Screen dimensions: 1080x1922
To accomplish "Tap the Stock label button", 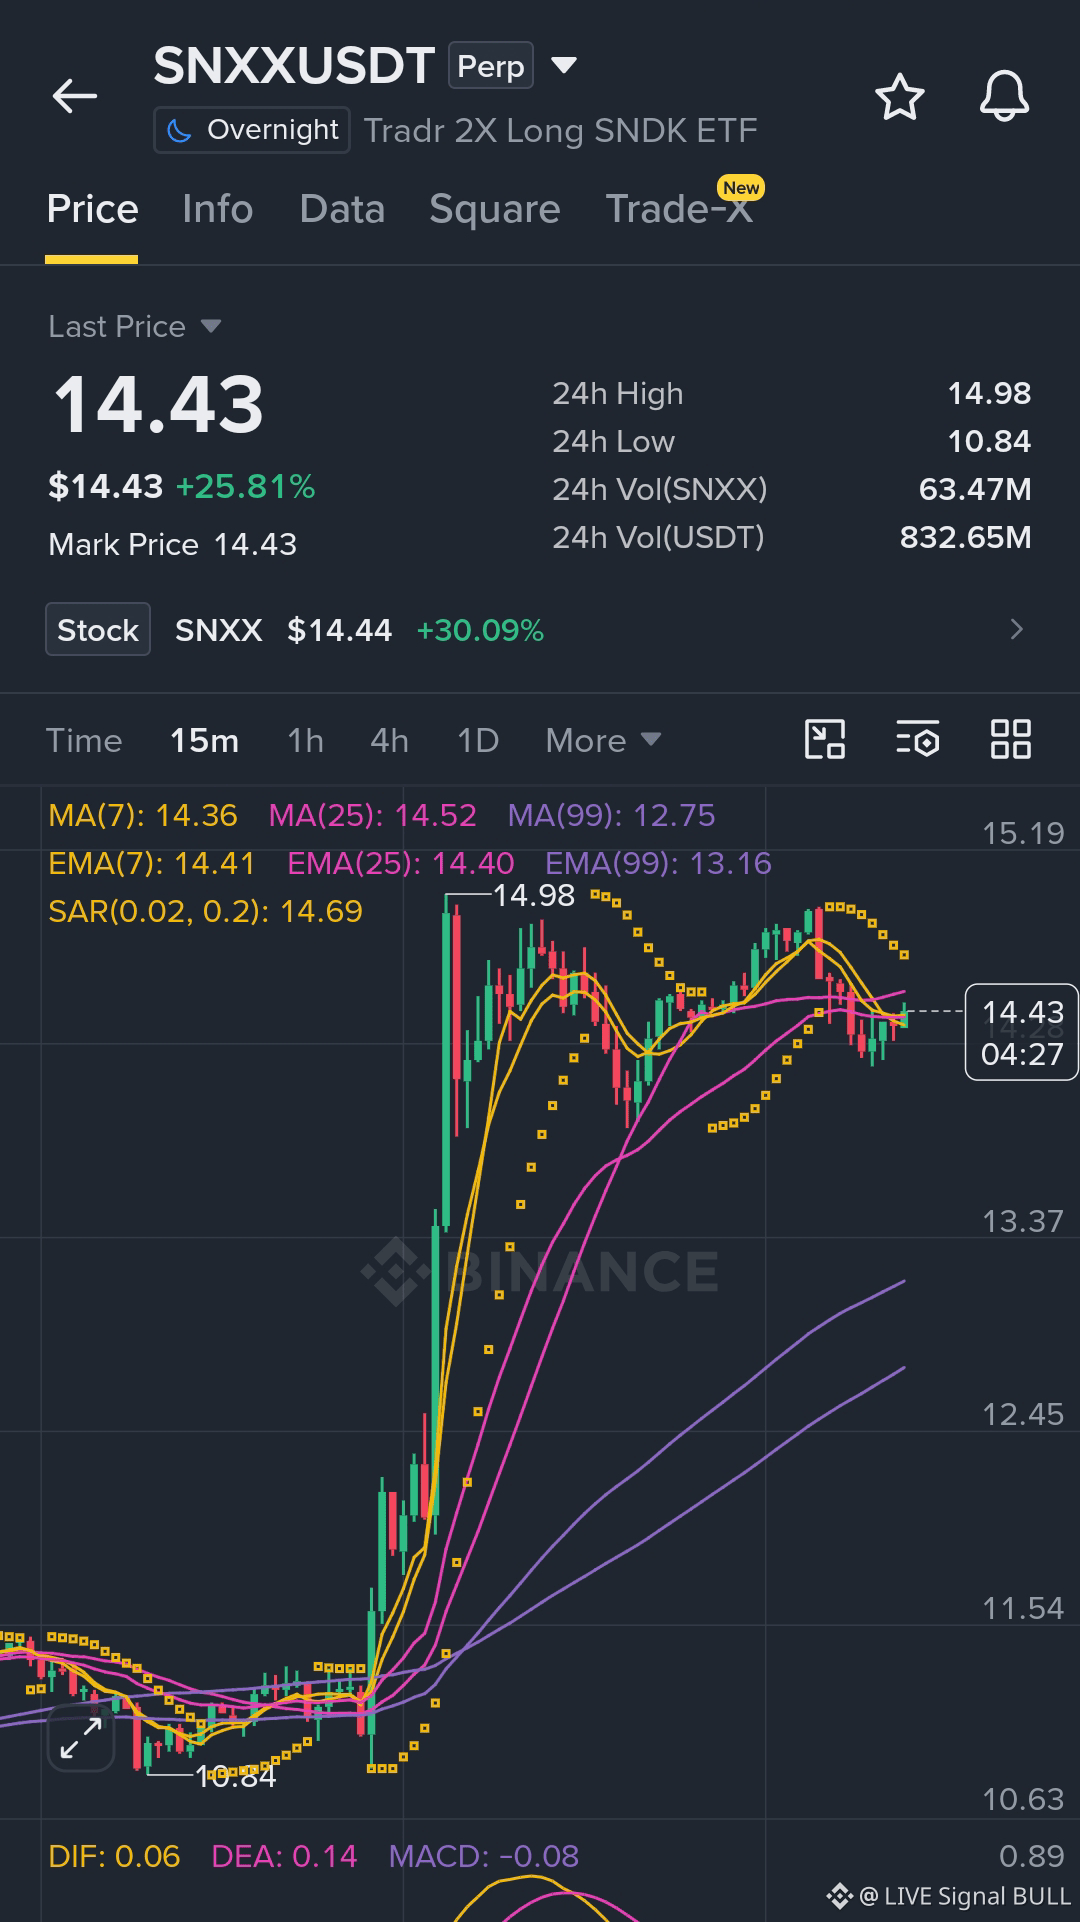I will click(x=98, y=629).
